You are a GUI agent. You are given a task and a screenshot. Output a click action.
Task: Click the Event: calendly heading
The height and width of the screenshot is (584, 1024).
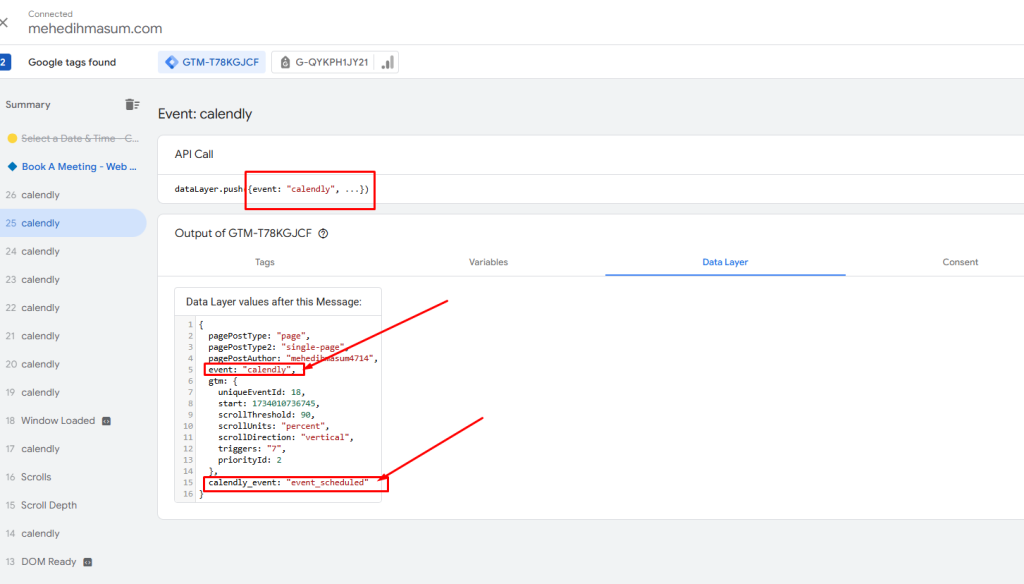205,114
